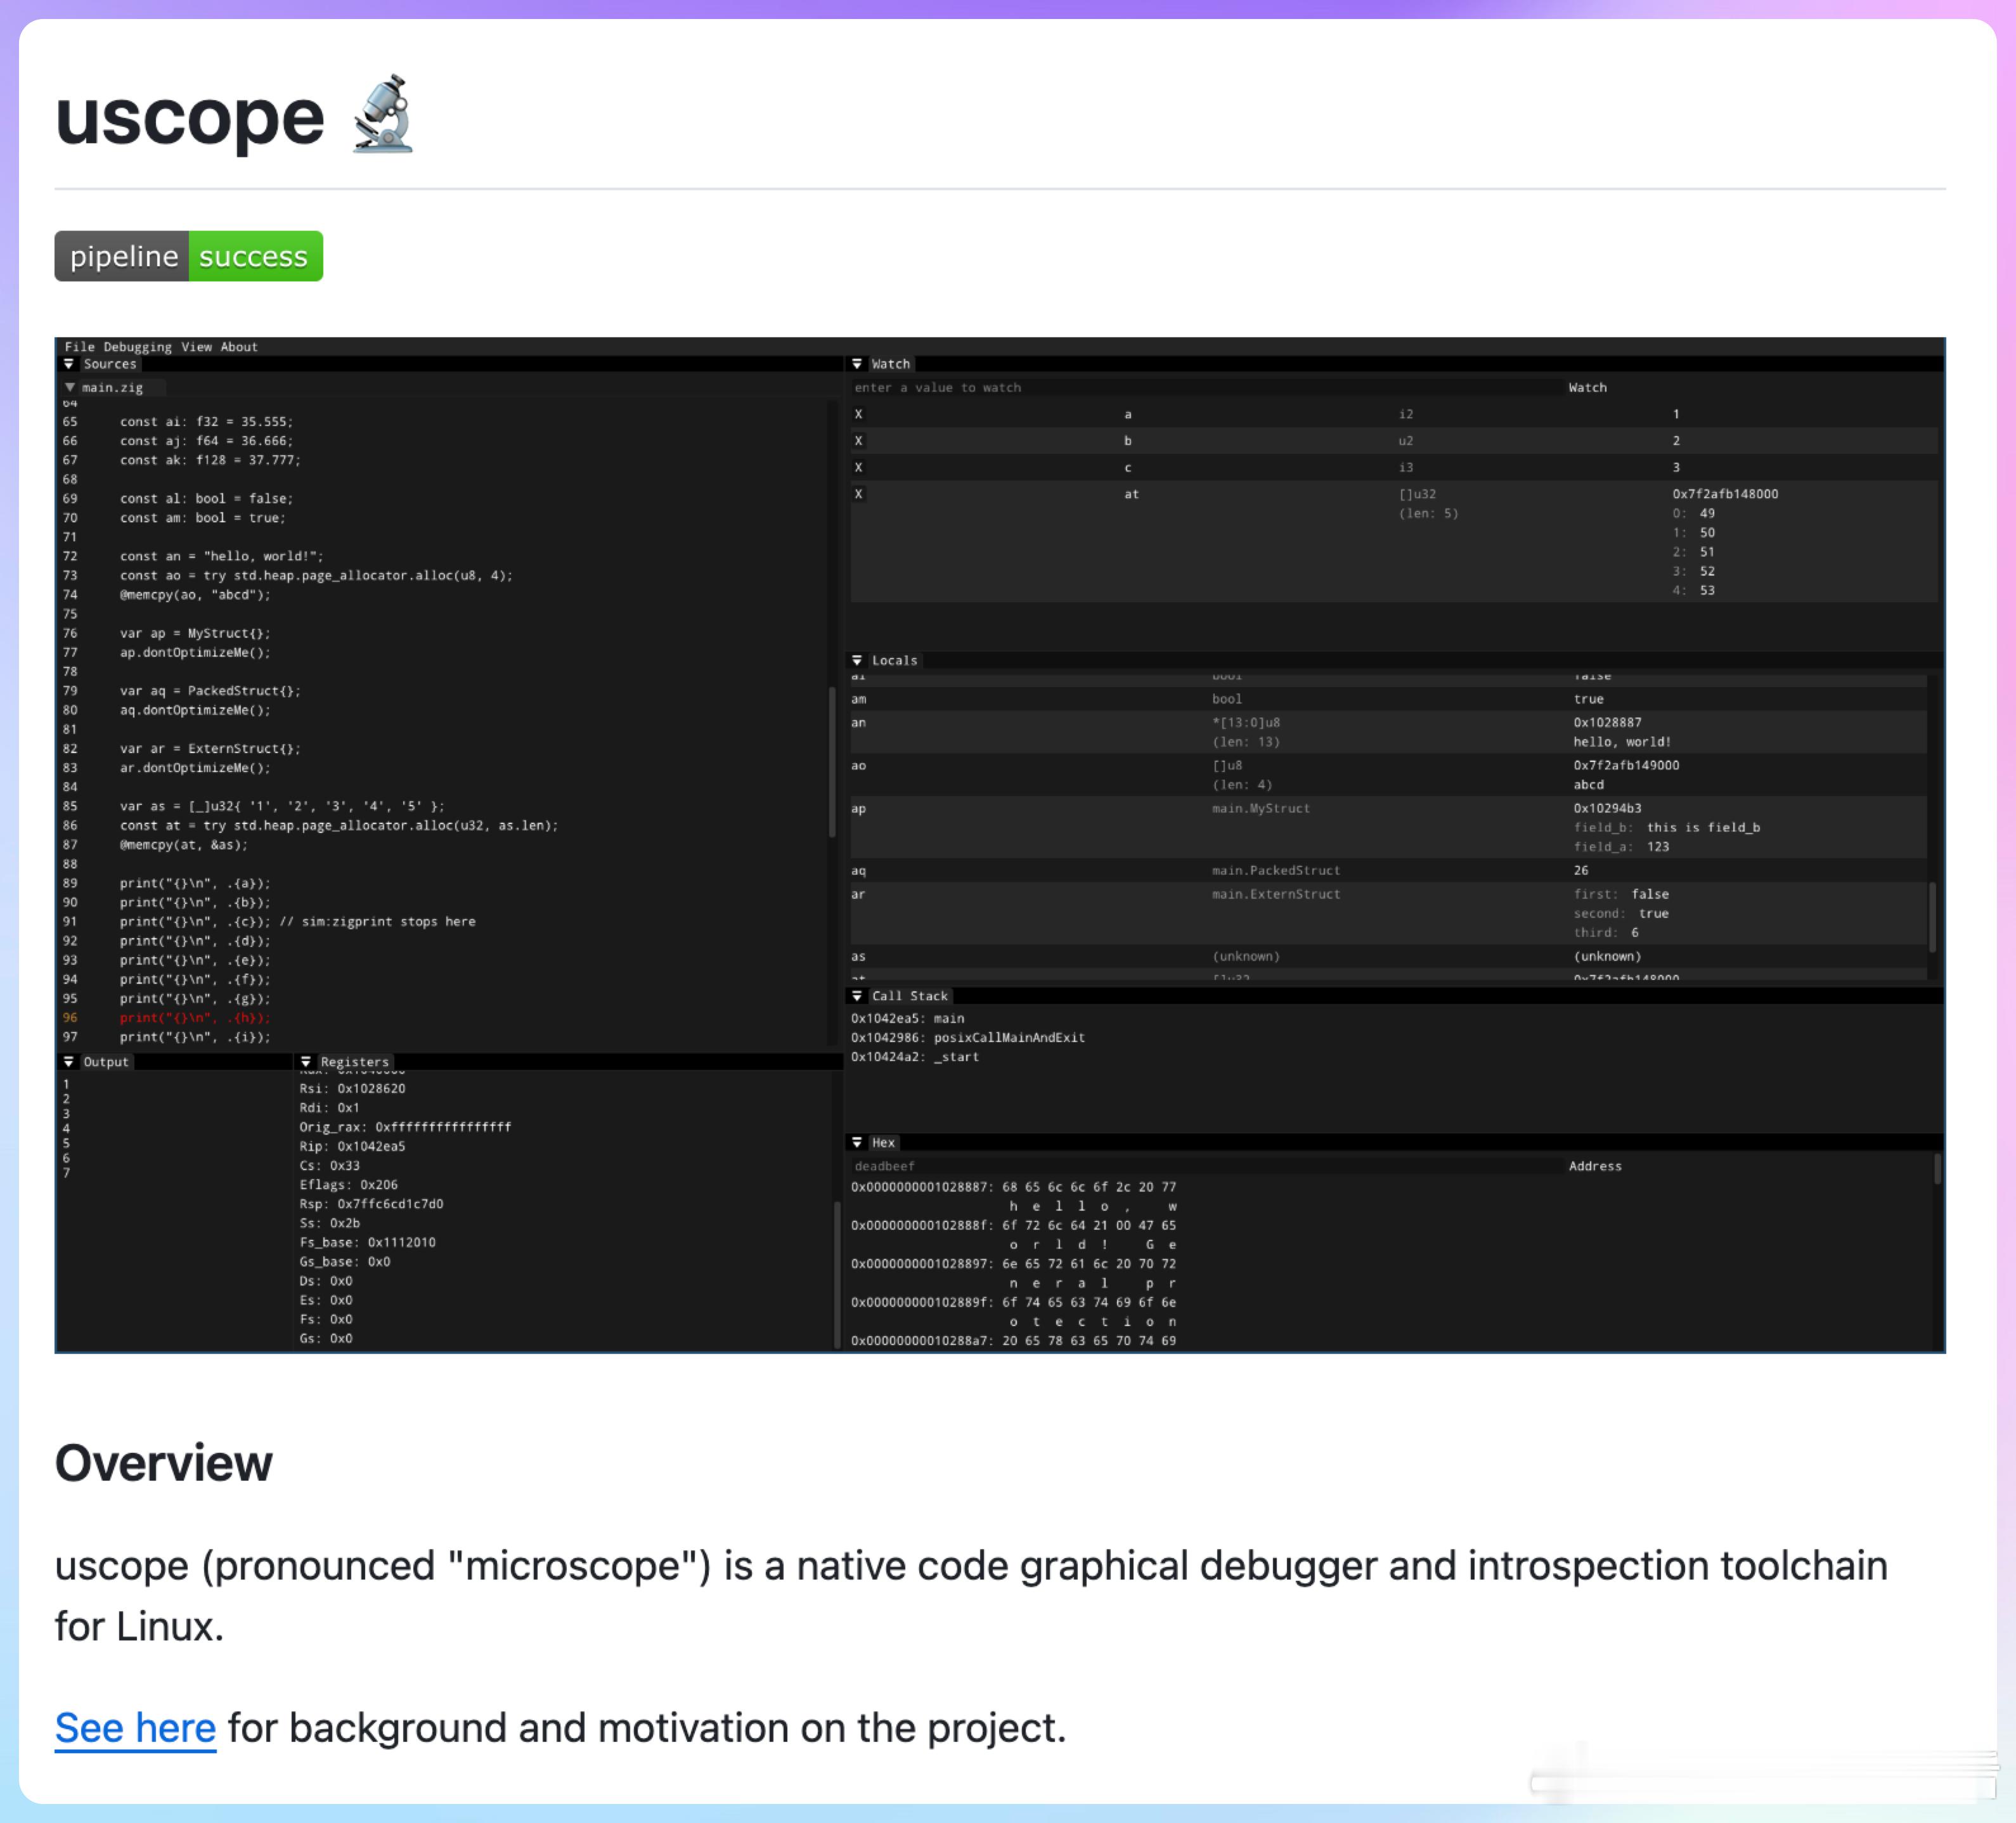
Task: Click hex row address 0x0000000001028887
Action: click(x=922, y=1187)
